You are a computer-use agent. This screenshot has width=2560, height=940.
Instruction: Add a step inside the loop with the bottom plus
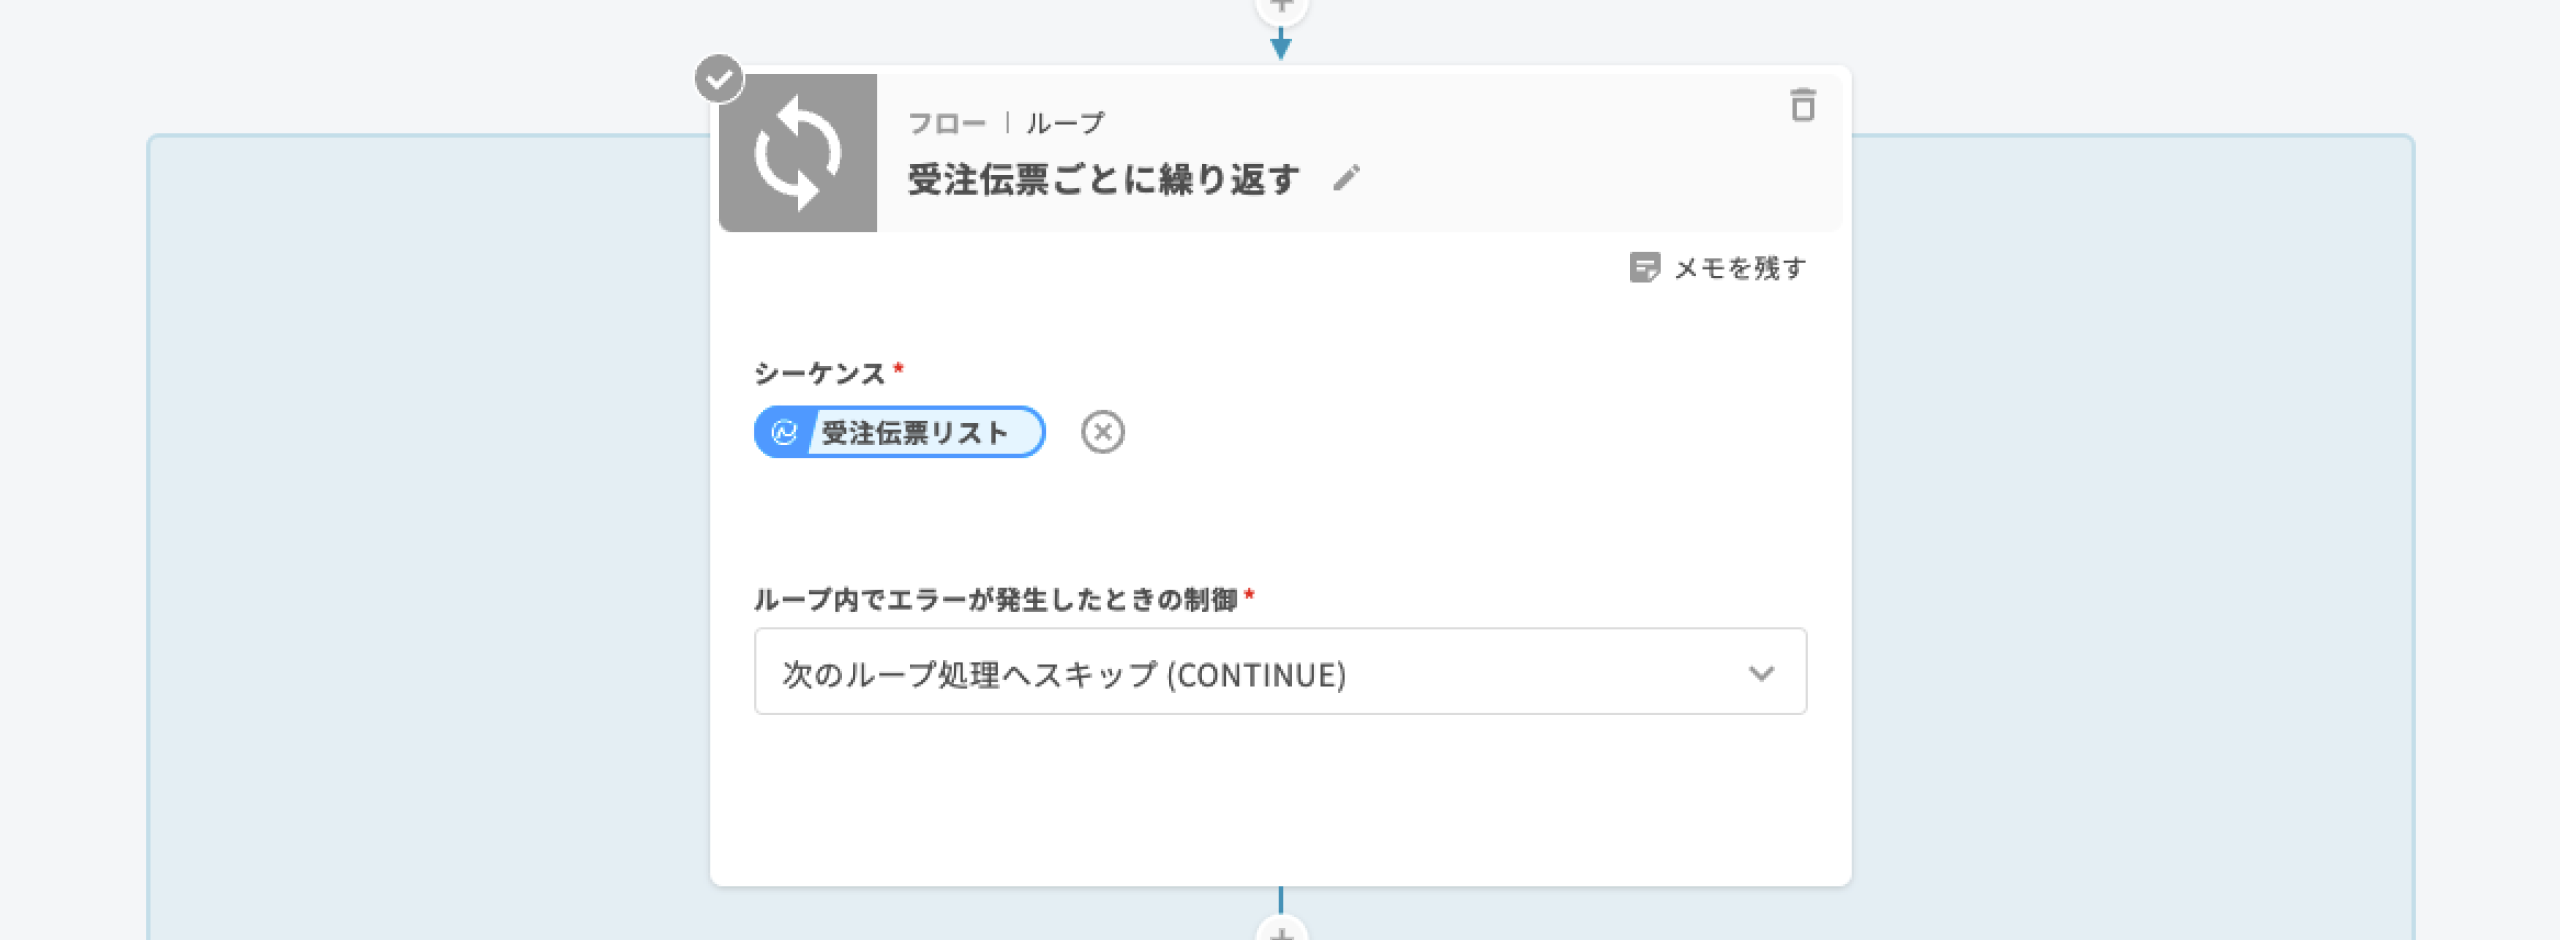pyautogui.click(x=1281, y=930)
